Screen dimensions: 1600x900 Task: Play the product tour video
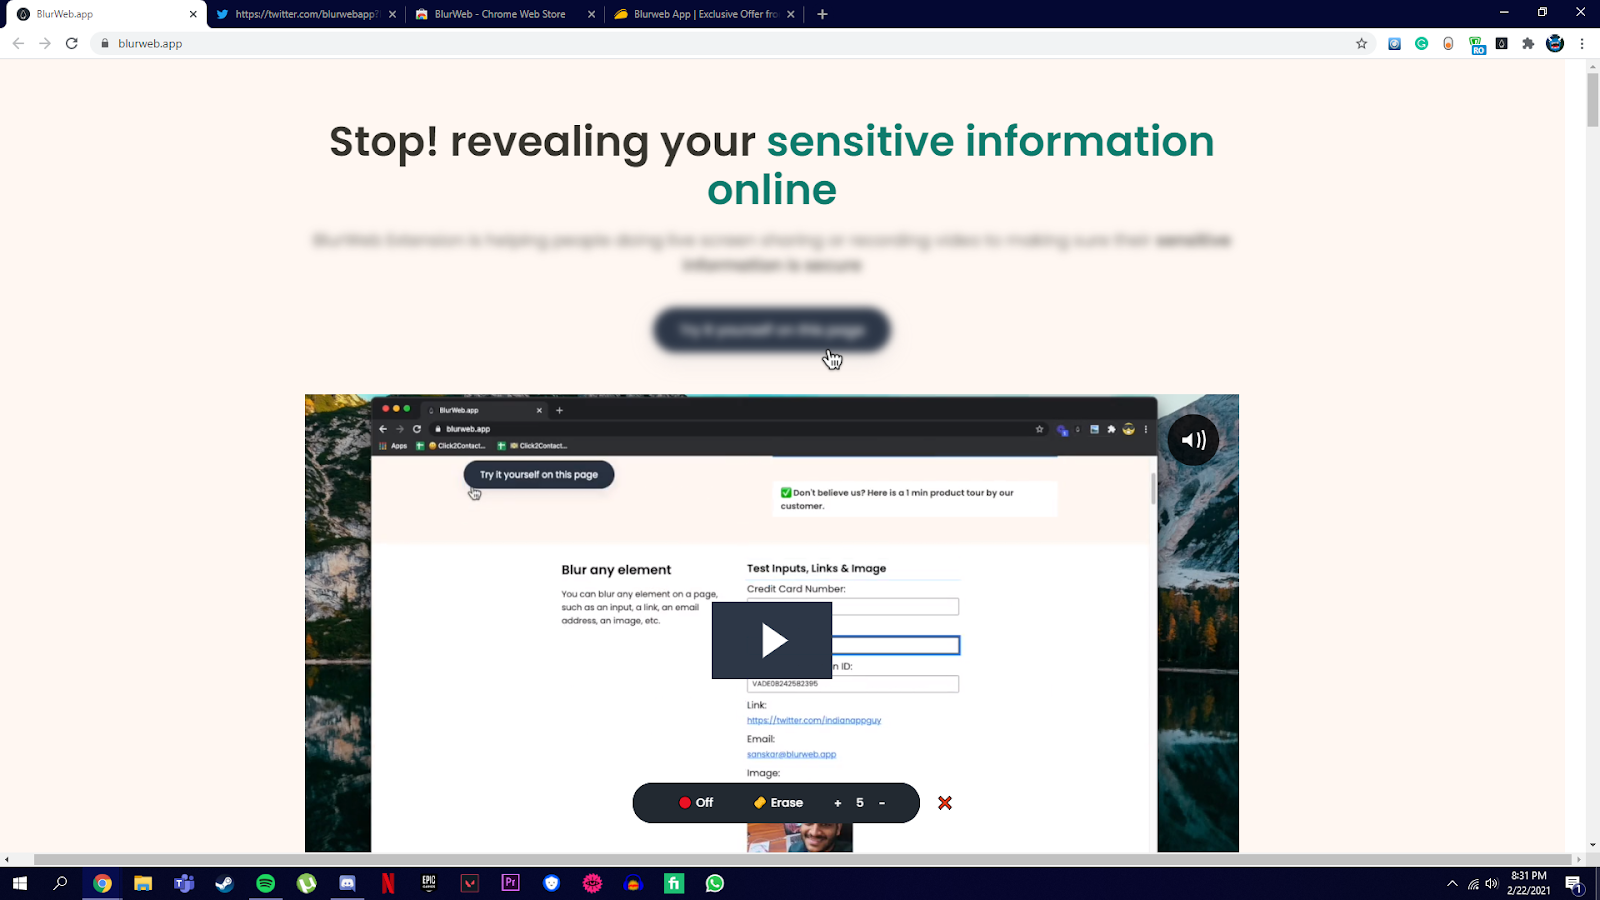click(x=772, y=640)
